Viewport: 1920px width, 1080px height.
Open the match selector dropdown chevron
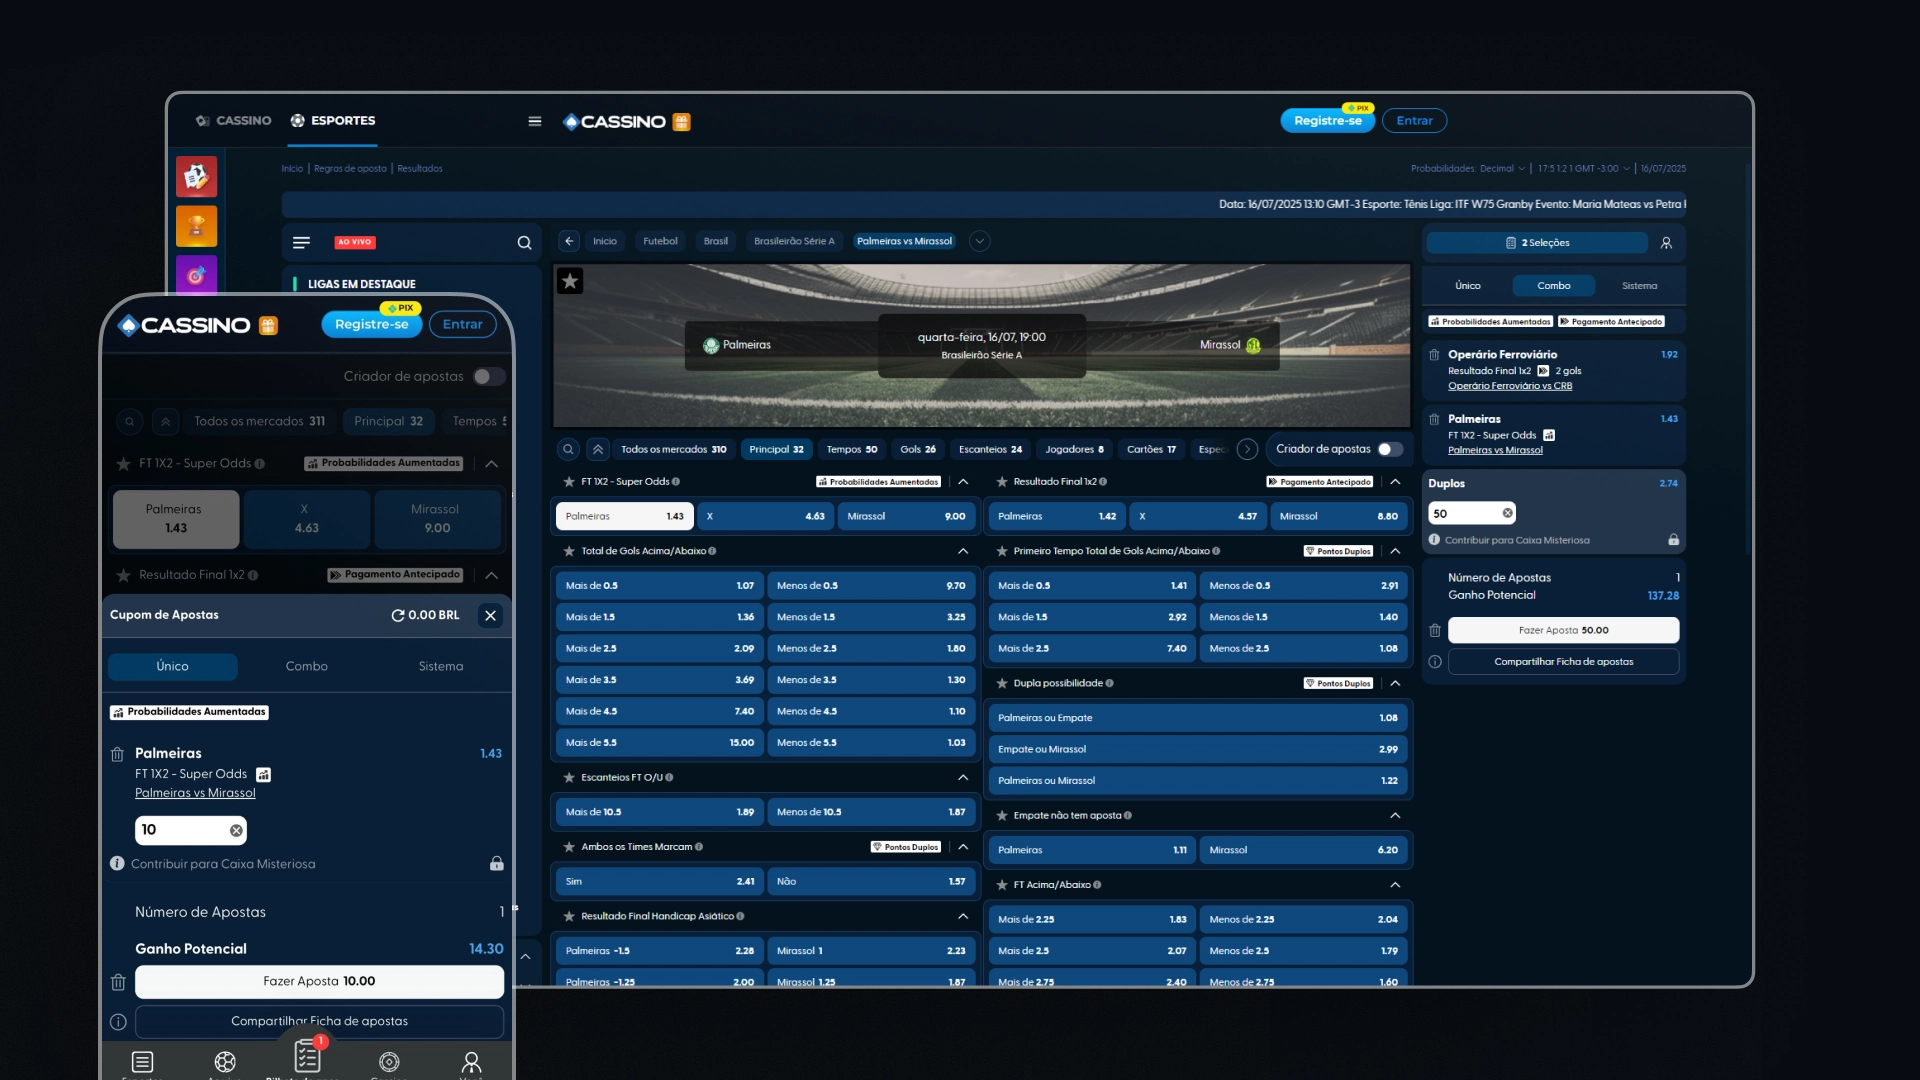[980, 241]
